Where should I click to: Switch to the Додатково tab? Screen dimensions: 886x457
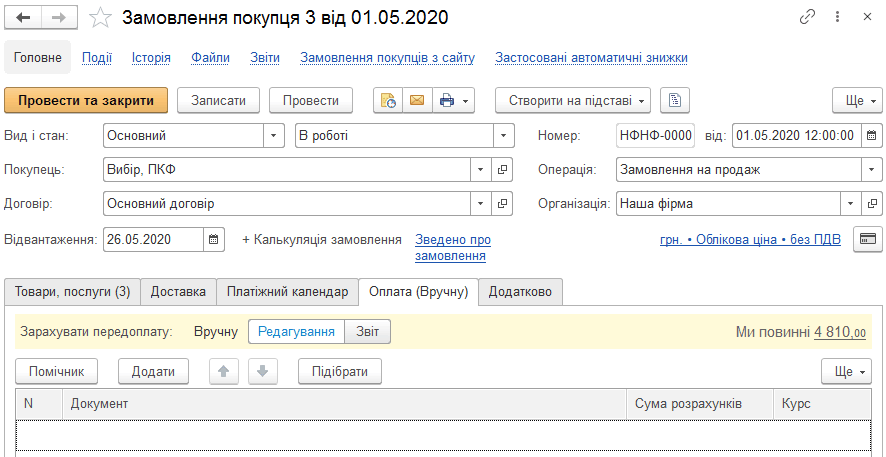(520, 292)
